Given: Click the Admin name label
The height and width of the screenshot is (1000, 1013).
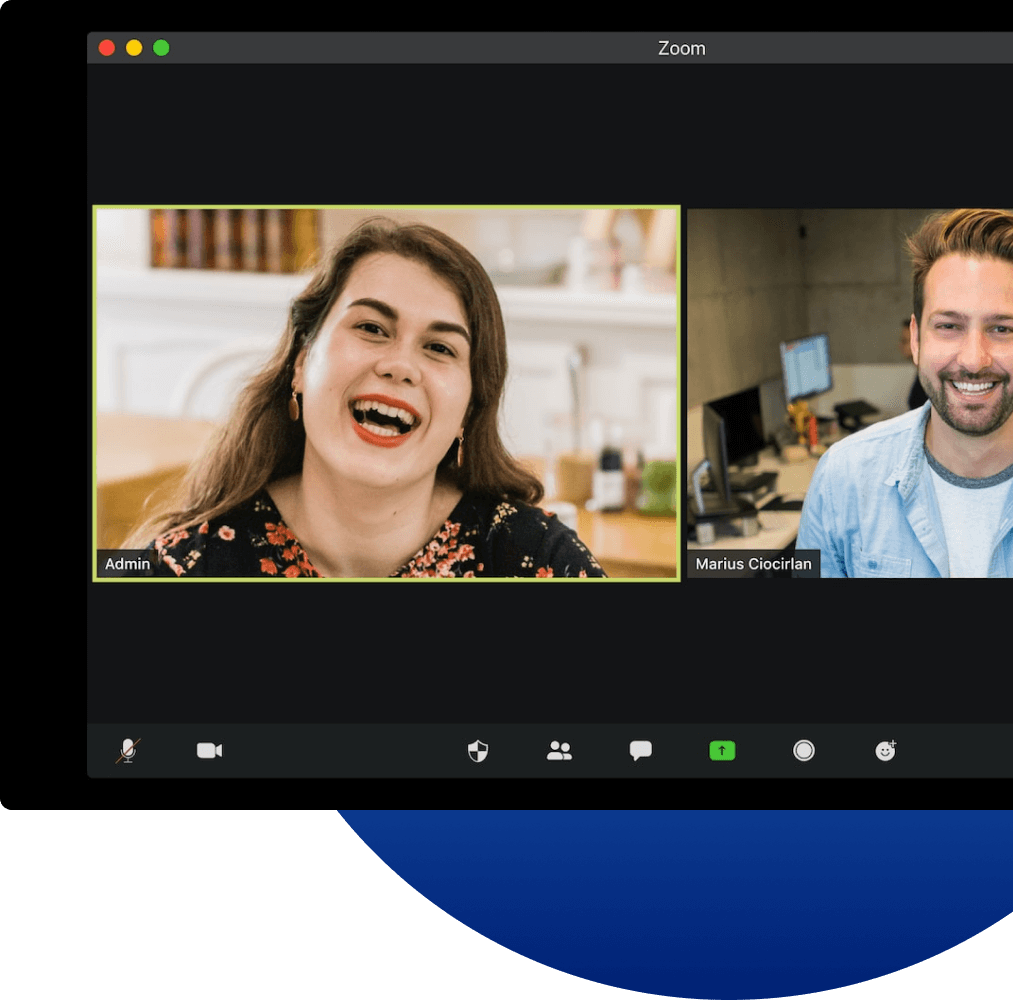Looking at the screenshot, I should pyautogui.click(x=127, y=564).
